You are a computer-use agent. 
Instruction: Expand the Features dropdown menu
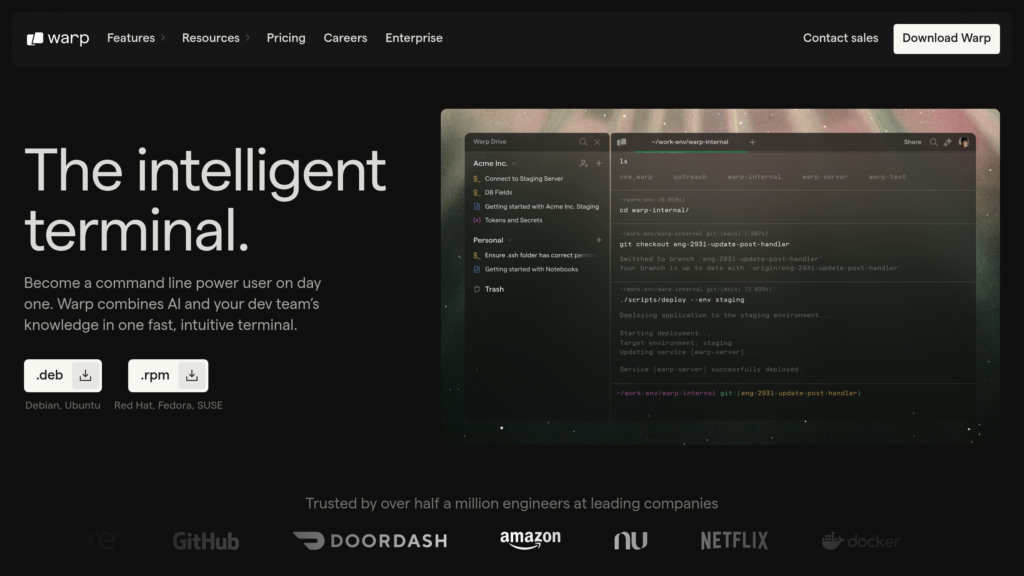coord(136,38)
